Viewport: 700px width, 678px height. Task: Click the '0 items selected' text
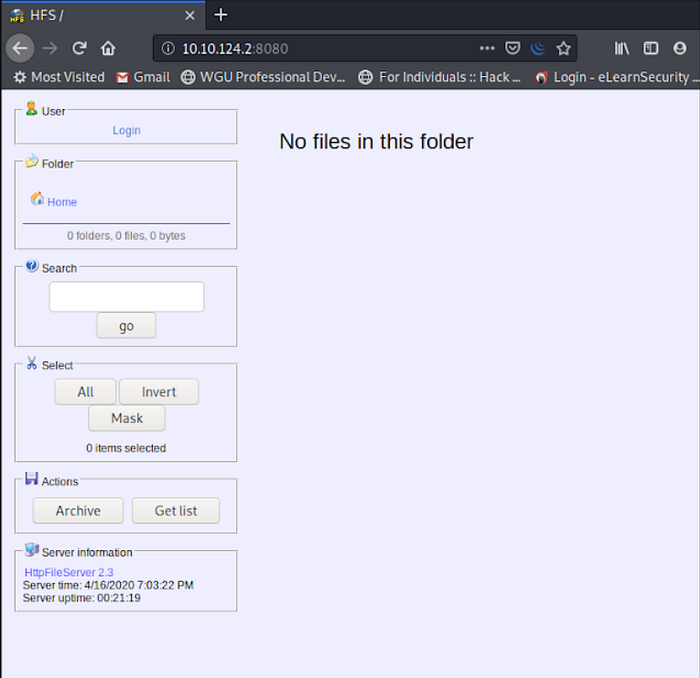(126, 448)
